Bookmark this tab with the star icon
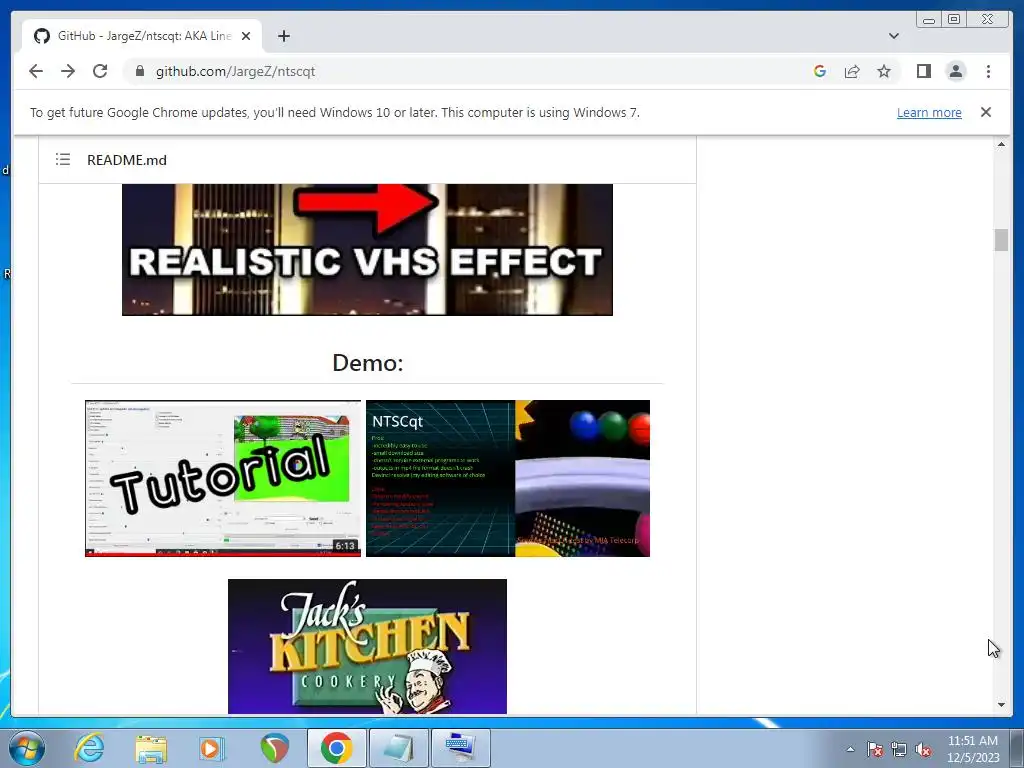Viewport: 1024px width, 768px height. click(x=884, y=71)
